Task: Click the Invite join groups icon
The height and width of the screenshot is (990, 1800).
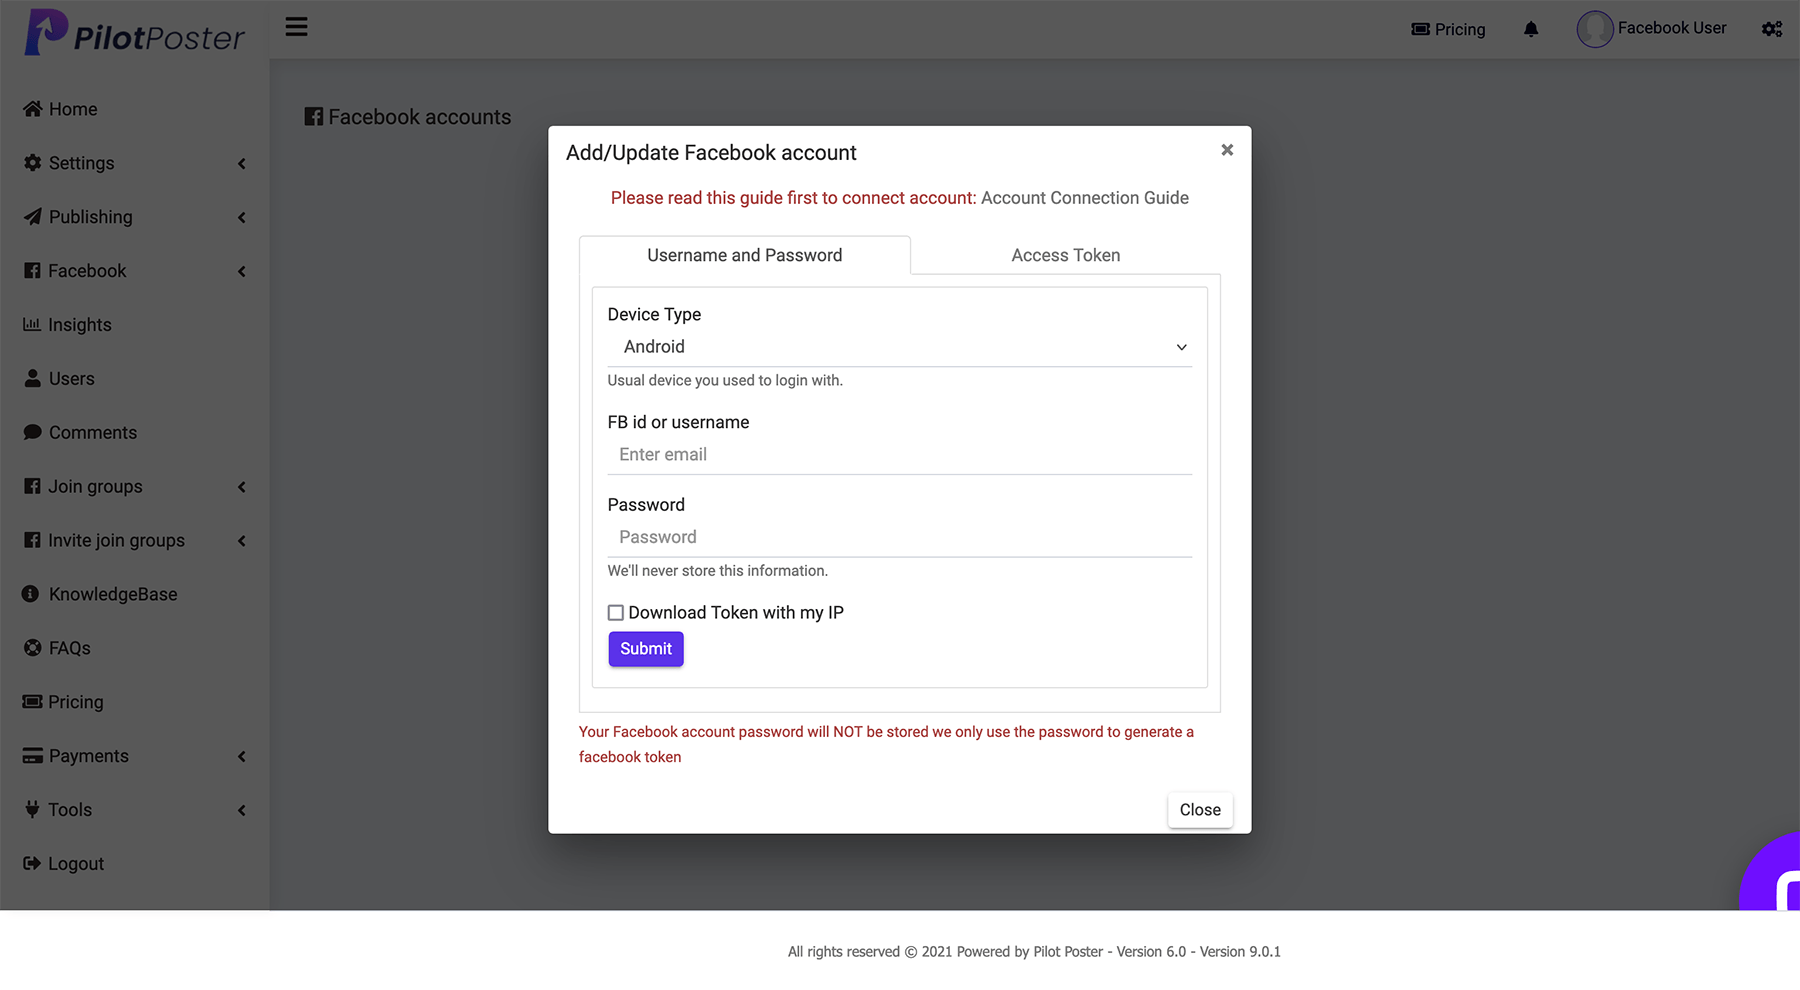Action: click(32, 541)
